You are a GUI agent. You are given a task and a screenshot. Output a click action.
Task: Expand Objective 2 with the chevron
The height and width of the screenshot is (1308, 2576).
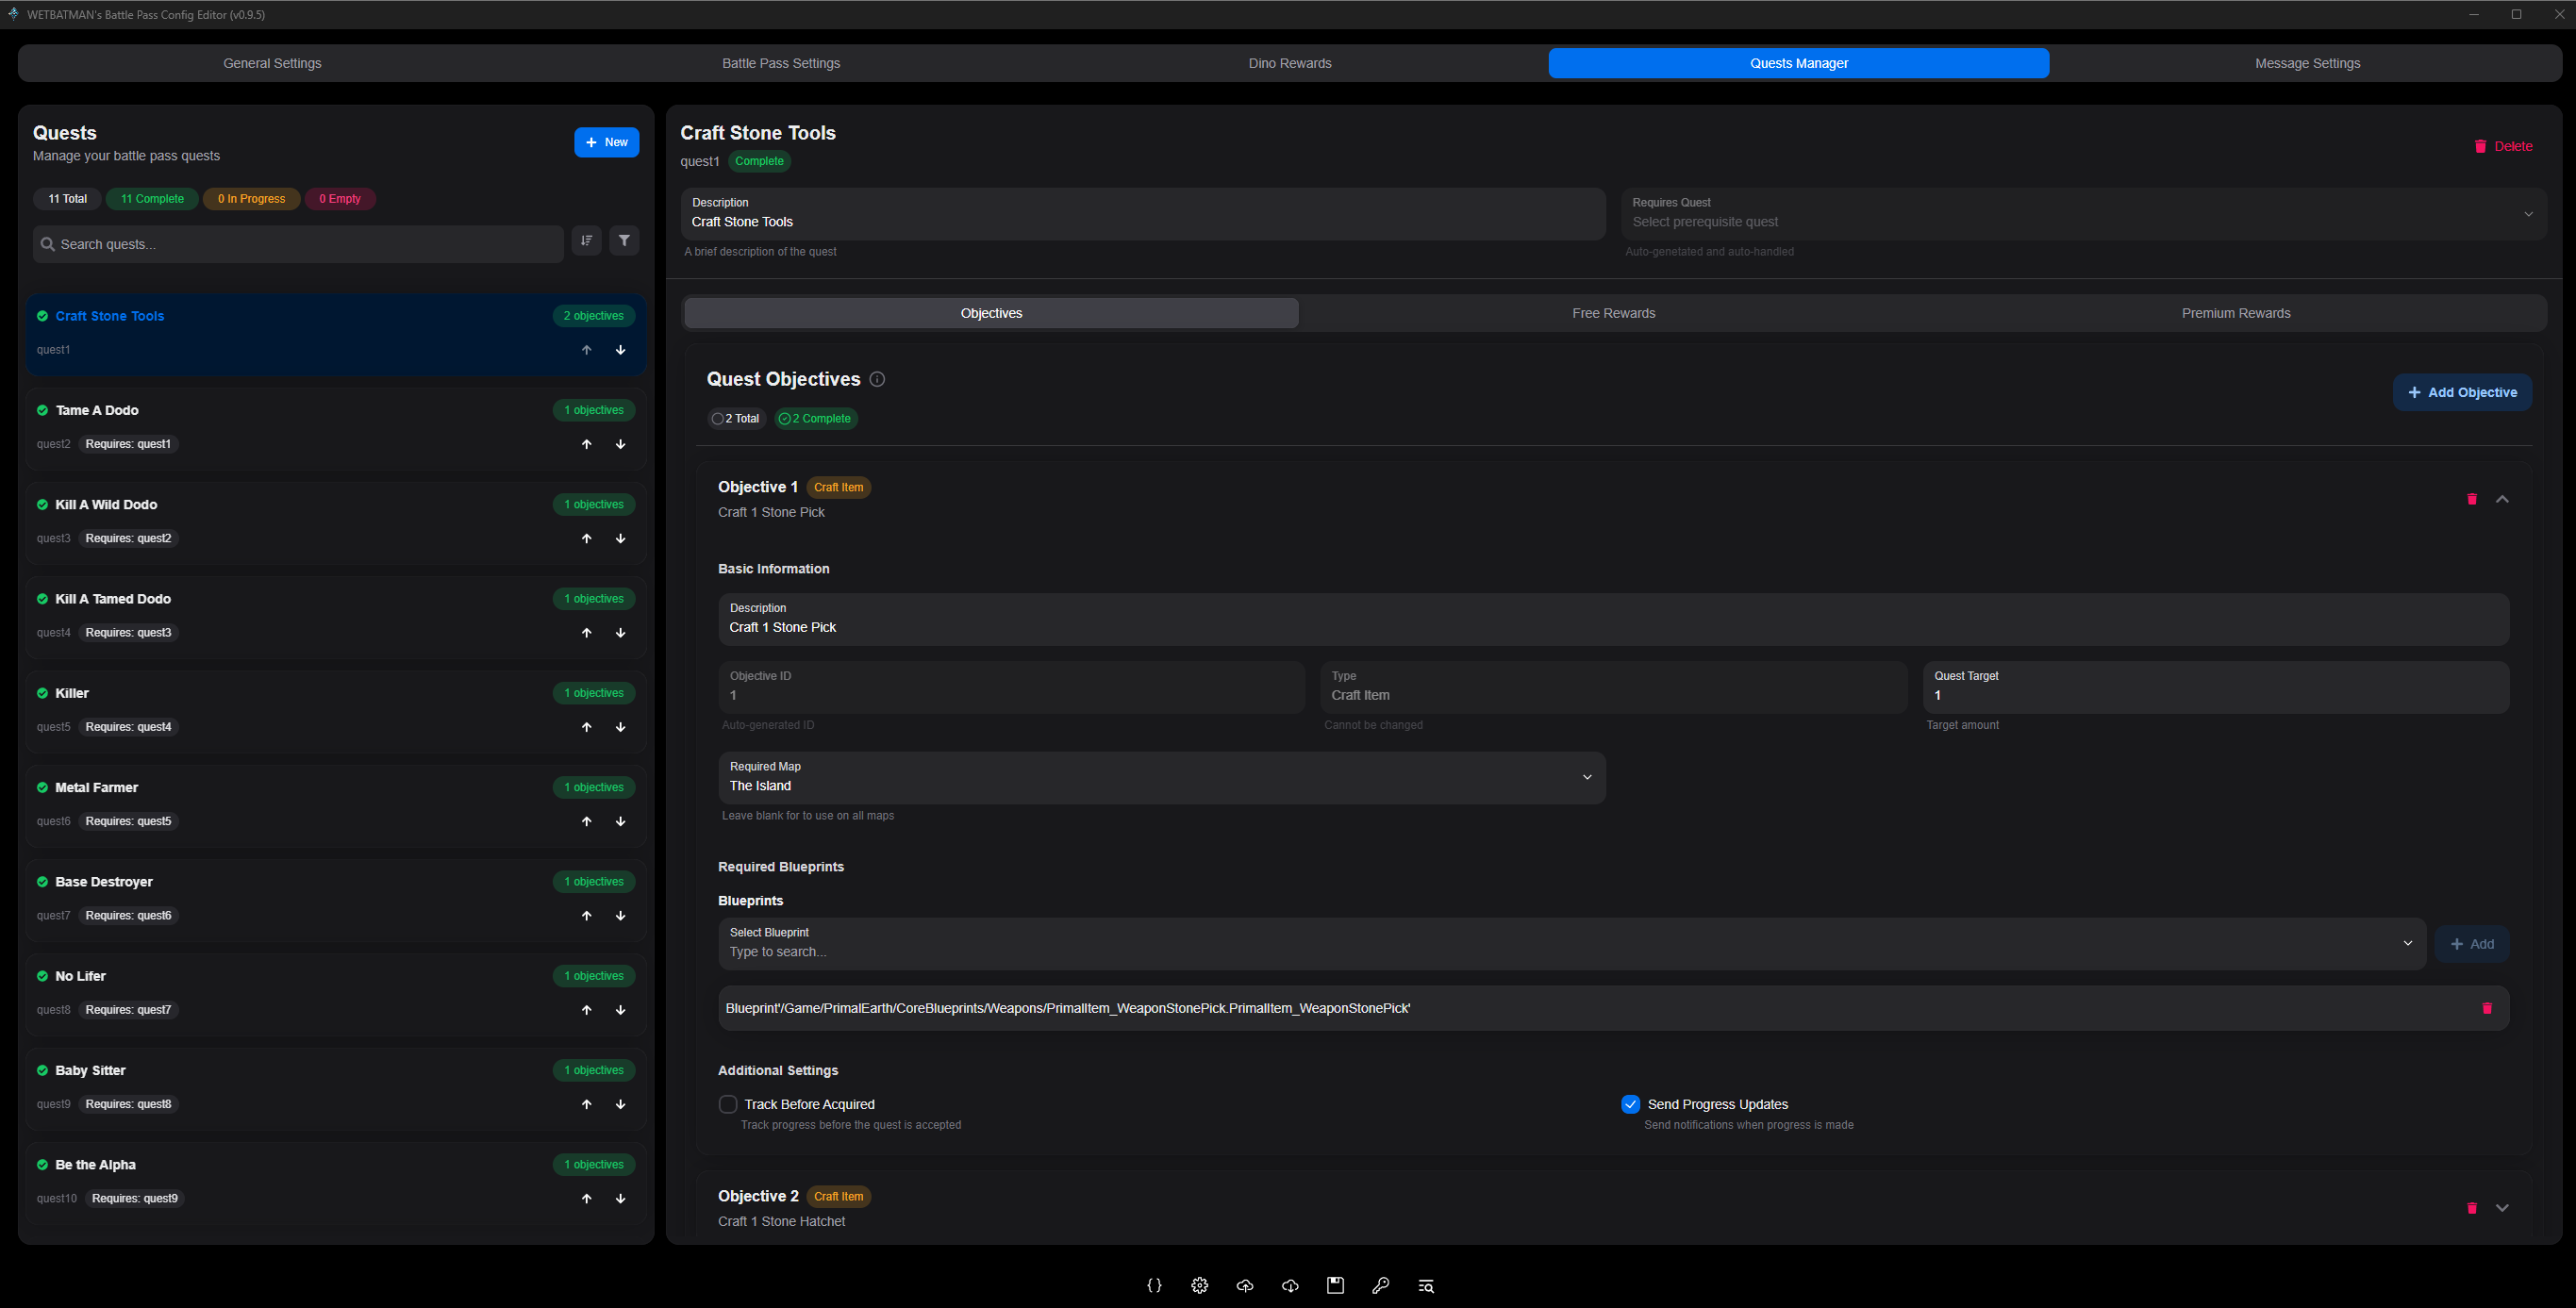2503,1208
